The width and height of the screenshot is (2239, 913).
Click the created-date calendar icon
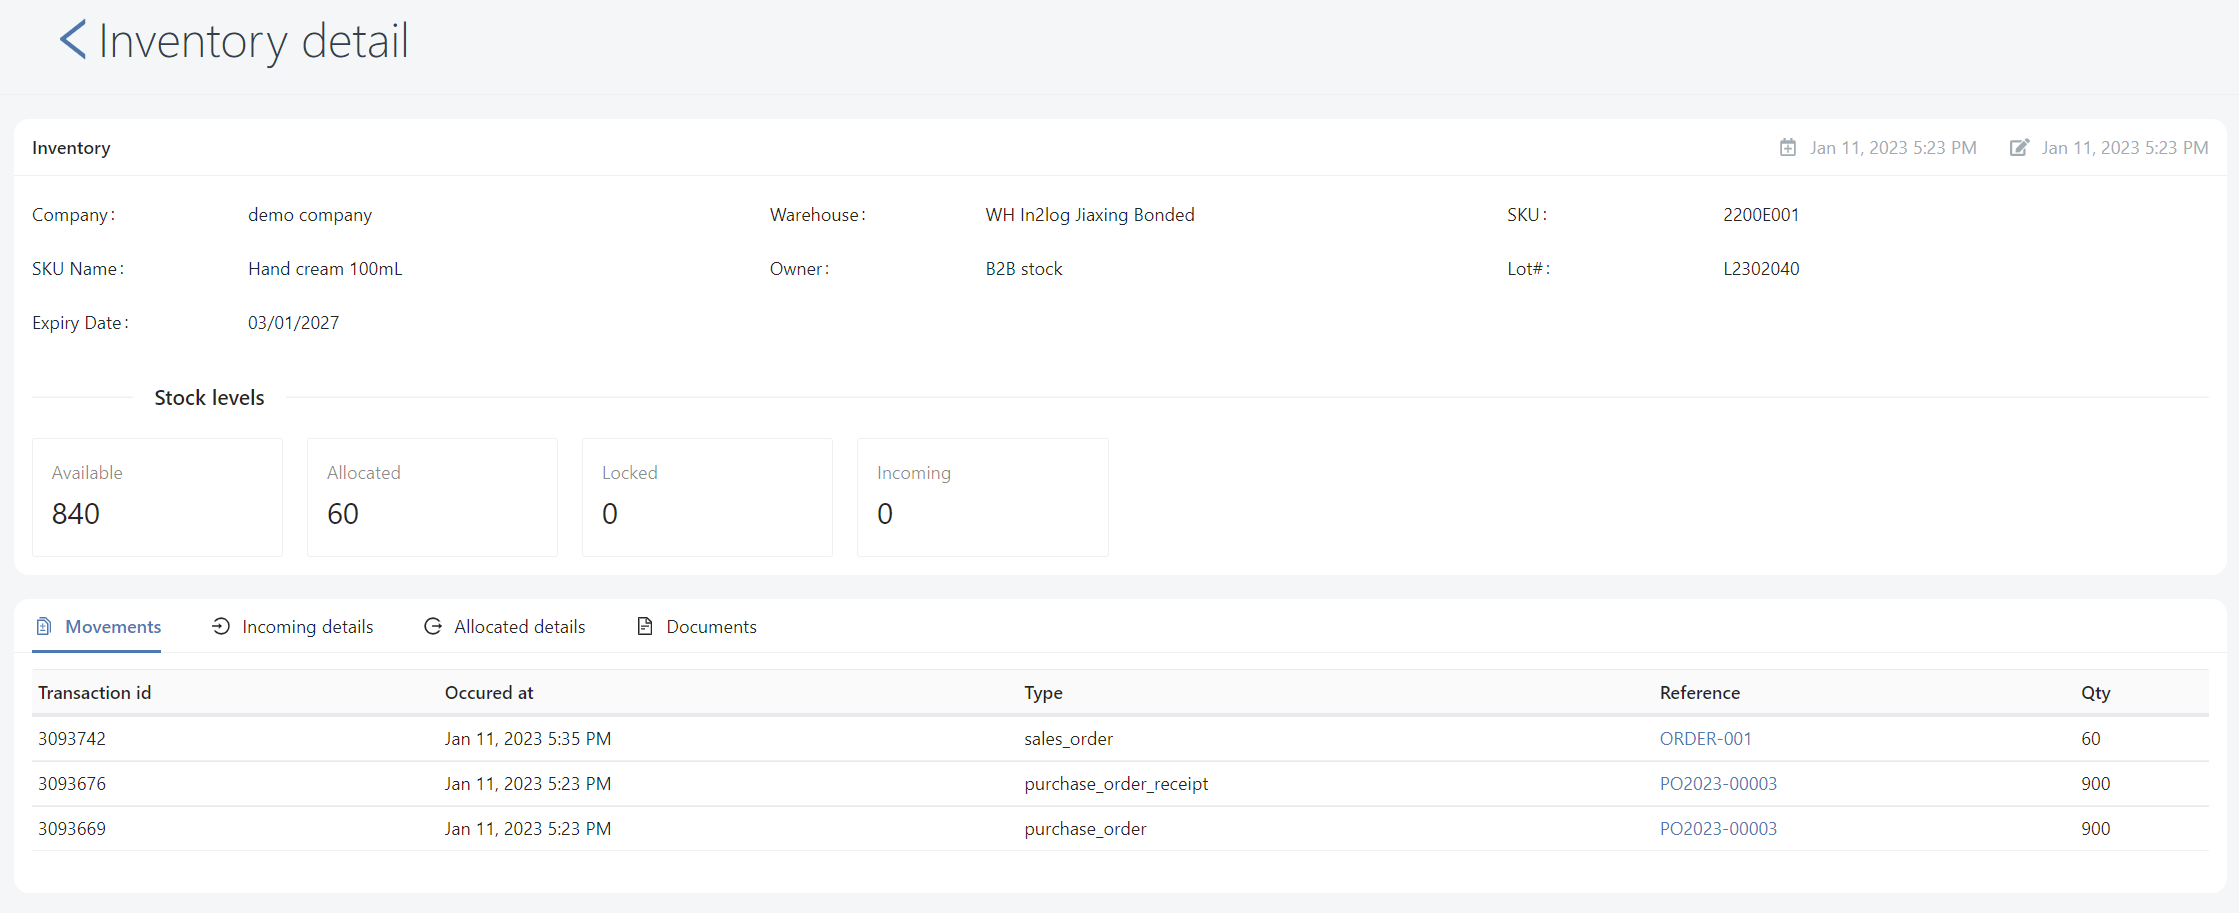click(x=1788, y=148)
